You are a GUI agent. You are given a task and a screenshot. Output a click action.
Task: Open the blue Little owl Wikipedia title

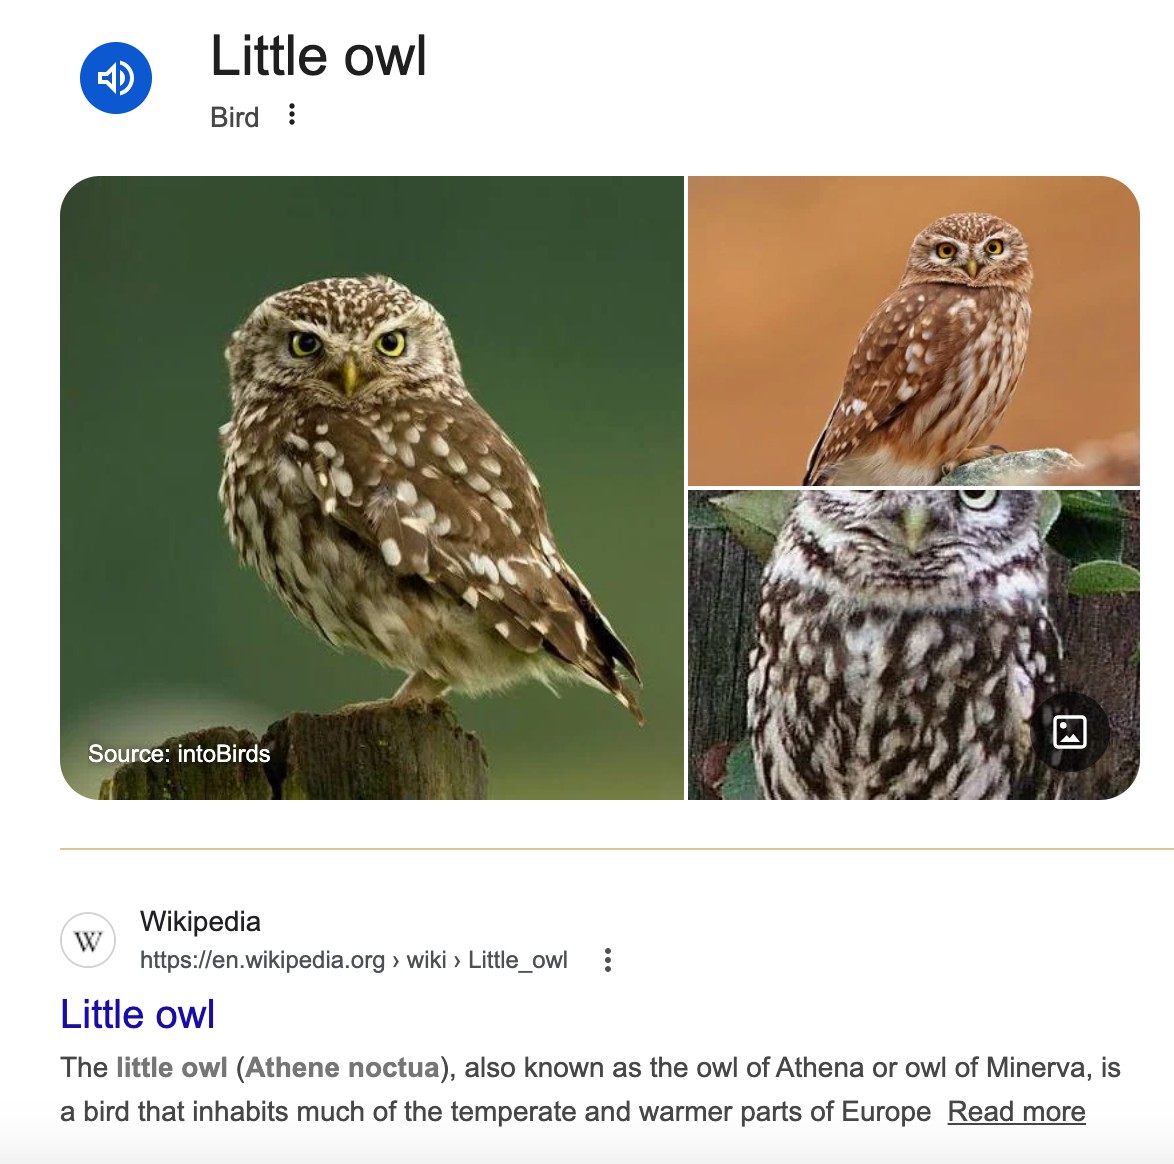[x=138, y=1015]
